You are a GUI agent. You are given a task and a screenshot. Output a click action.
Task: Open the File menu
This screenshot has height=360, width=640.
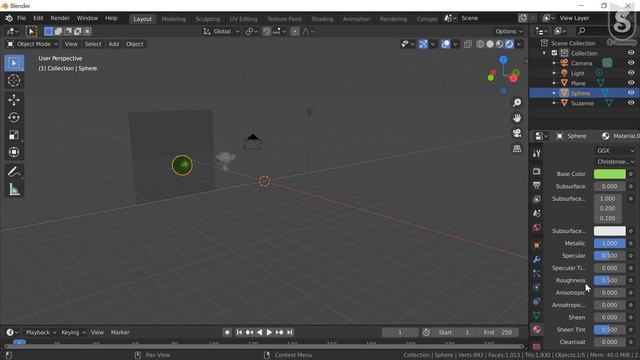tap(21, 18)
